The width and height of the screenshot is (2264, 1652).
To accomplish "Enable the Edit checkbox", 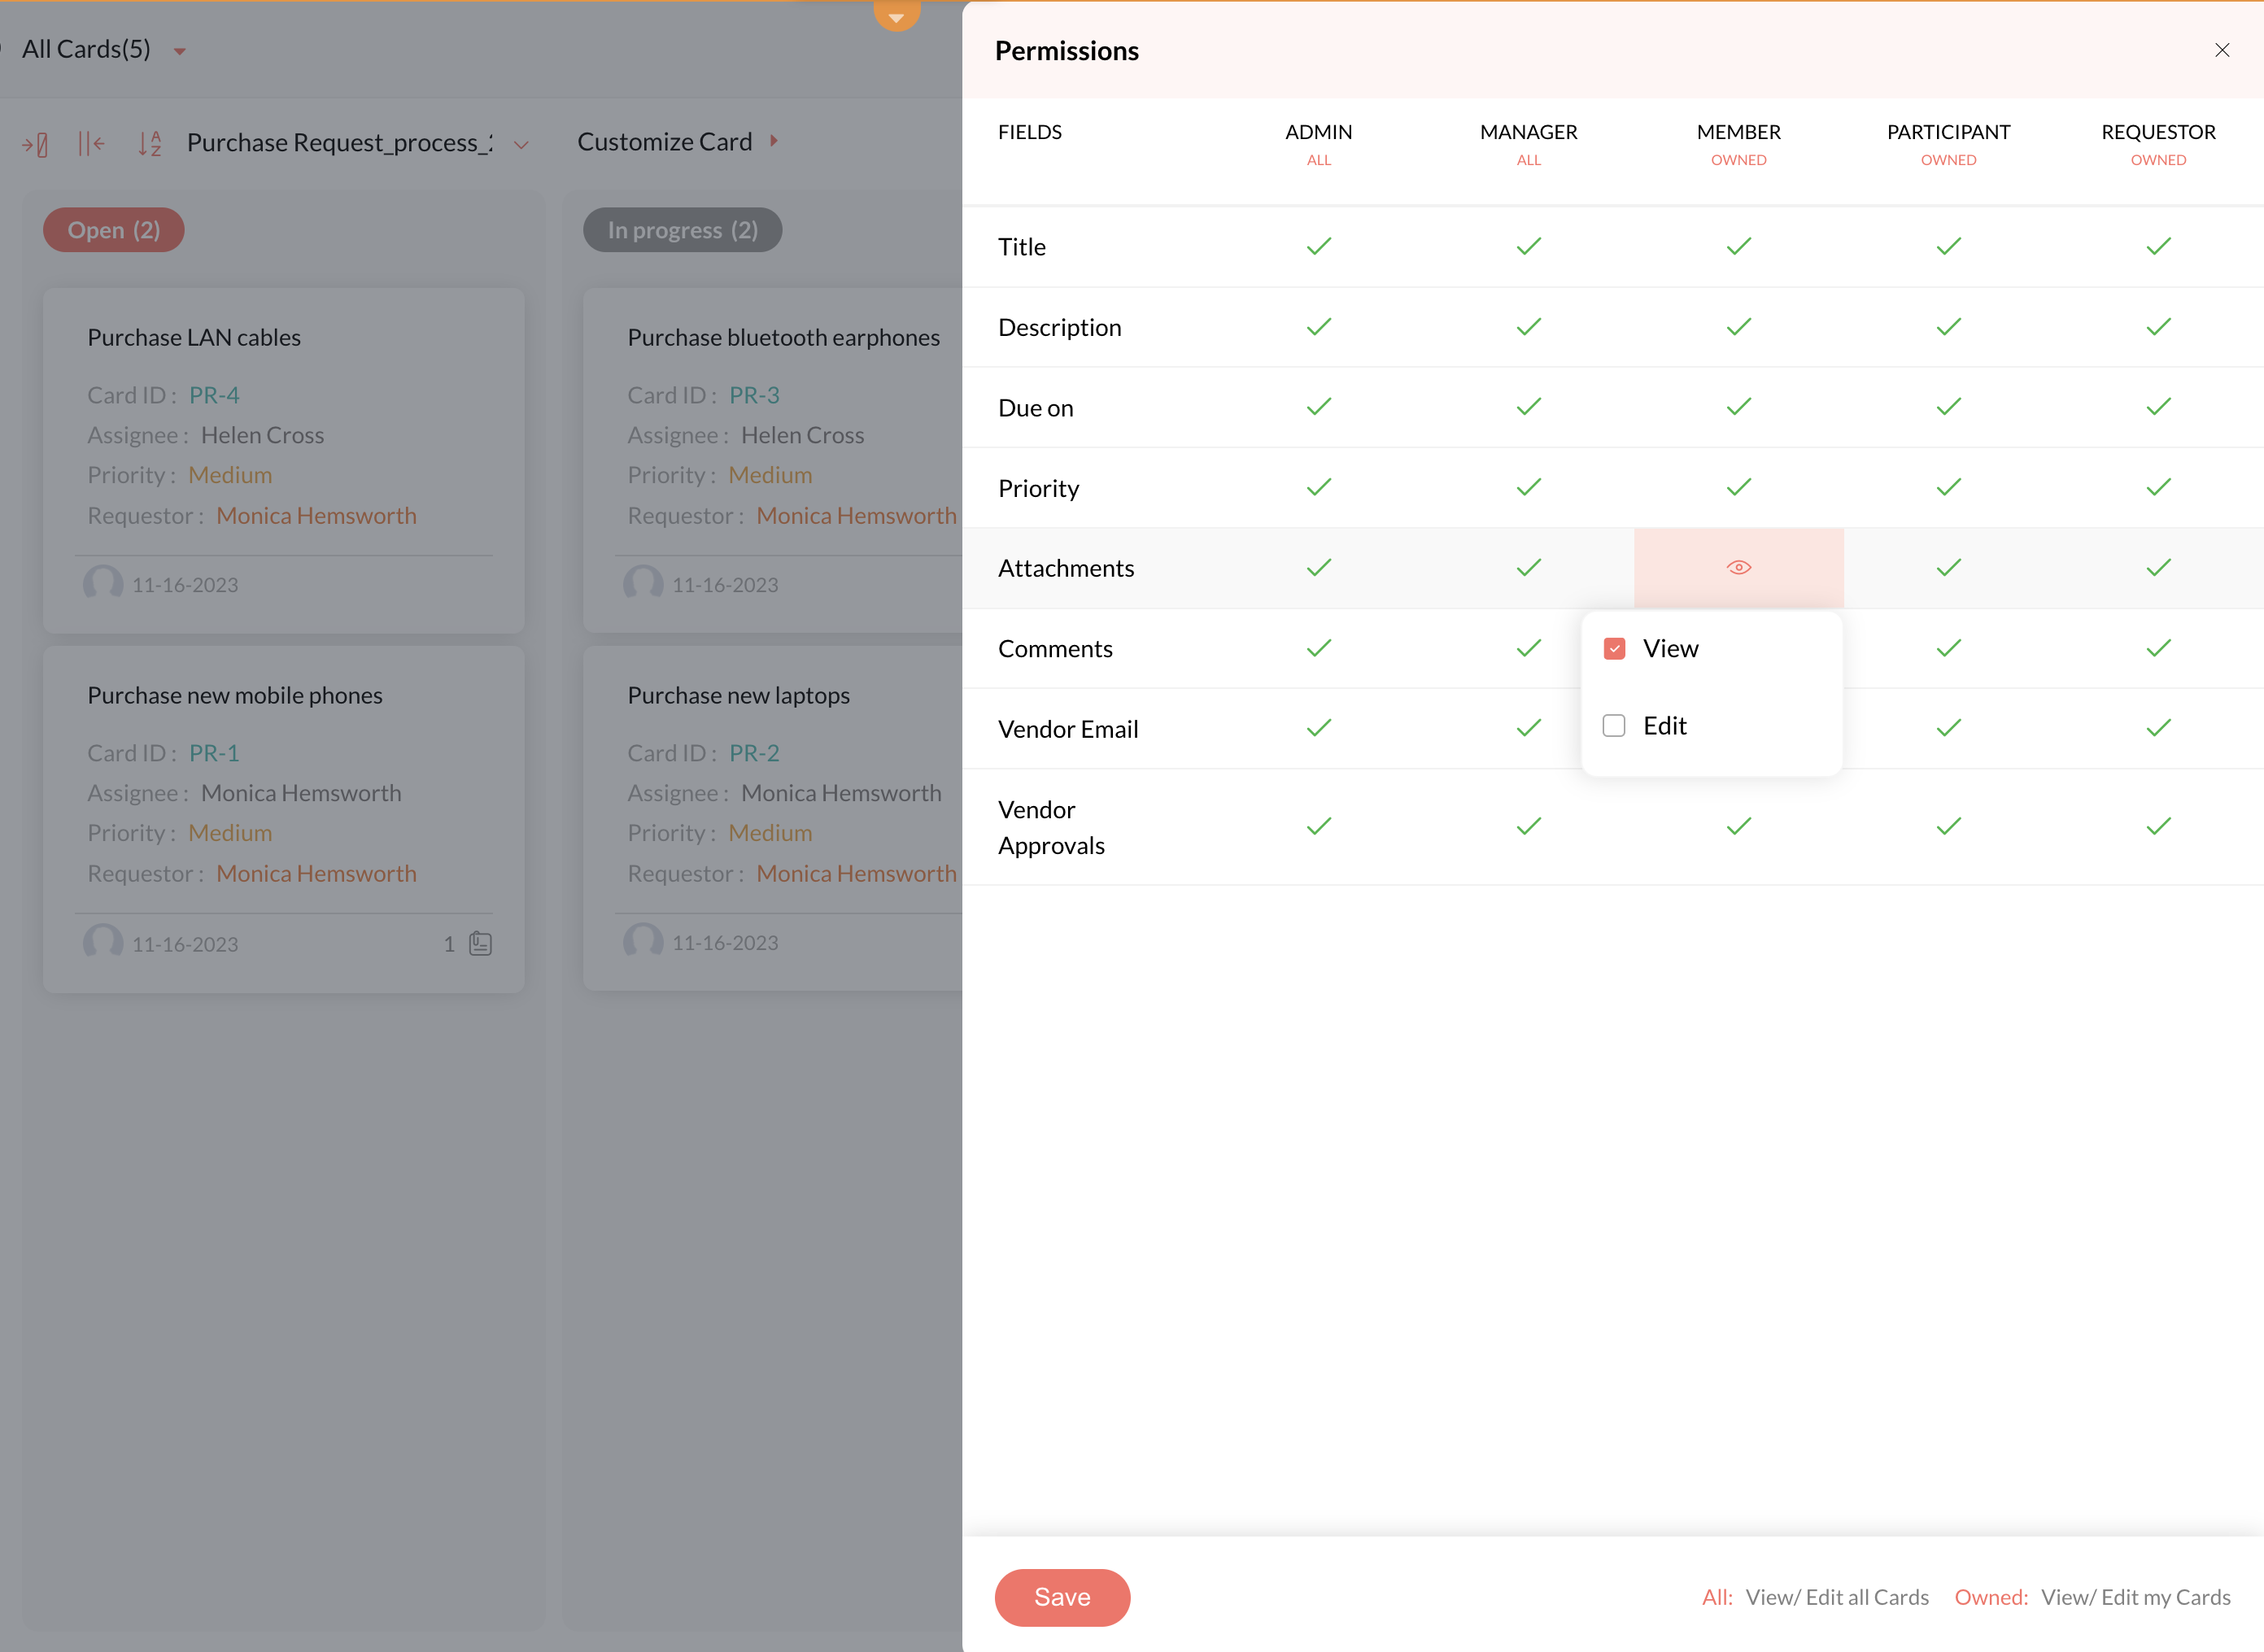I will pos(1613,725).
